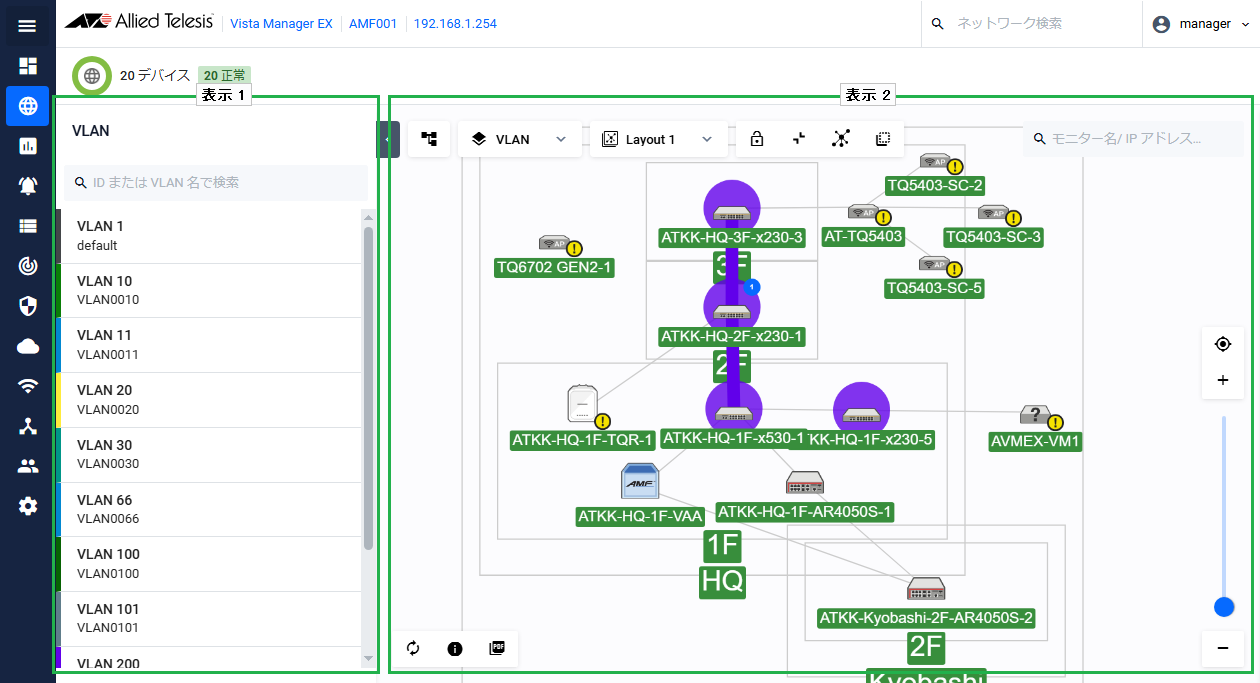The height and width of the screenshot is (683, 1260).
Task: Center the map with the locate icon
Action: (1222, 344)
